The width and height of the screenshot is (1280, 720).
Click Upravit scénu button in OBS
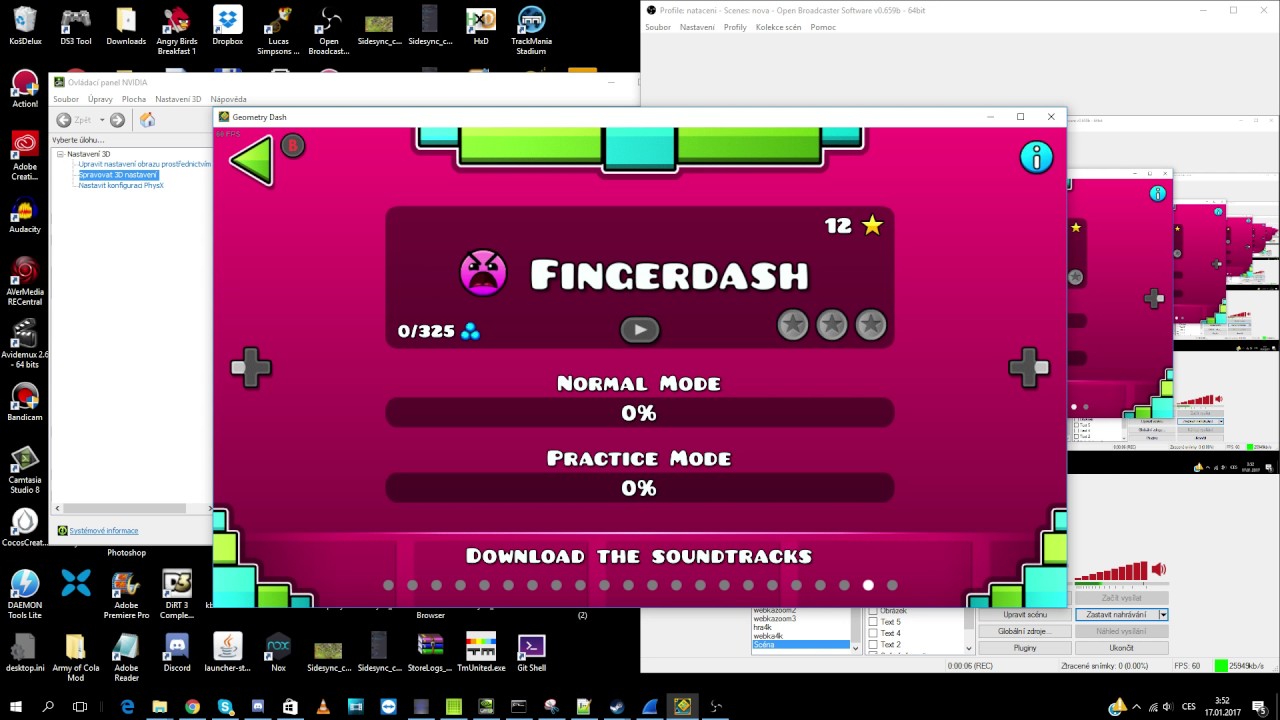point(1025,615)
